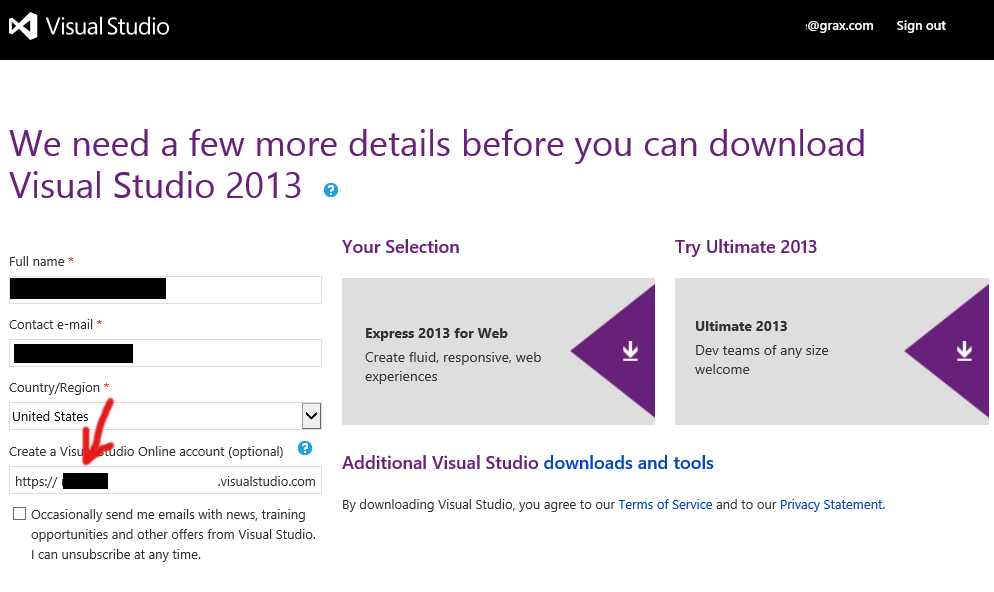This screenshot has width=994, height=592.
Task: Open the Privacy Statement link
Action: point(832,505)
